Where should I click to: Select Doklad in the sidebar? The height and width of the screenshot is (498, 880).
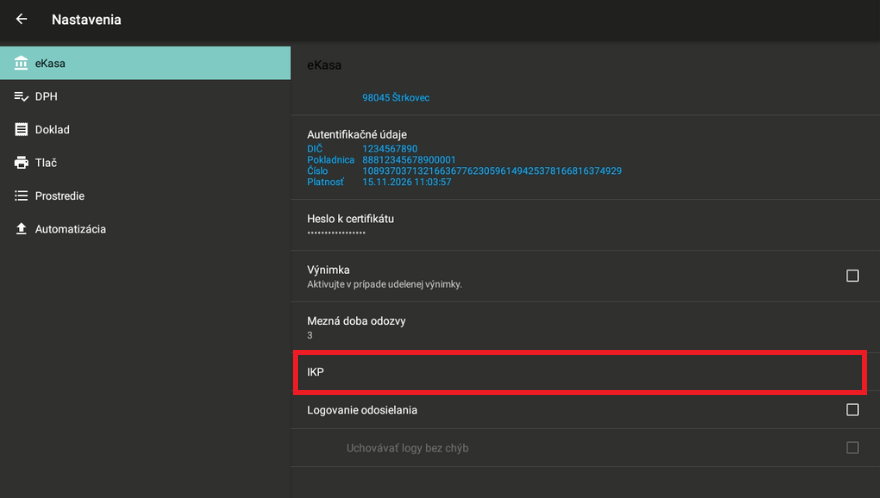[52, 129]
